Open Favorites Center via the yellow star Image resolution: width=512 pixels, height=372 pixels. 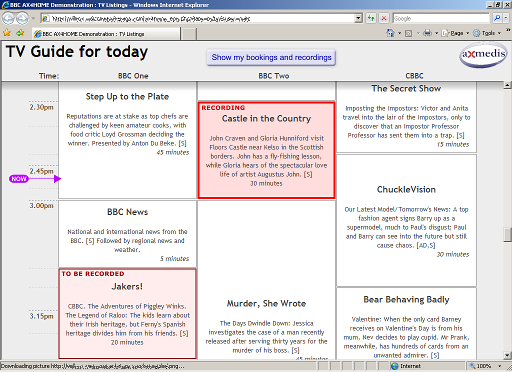tap(7, 33)
